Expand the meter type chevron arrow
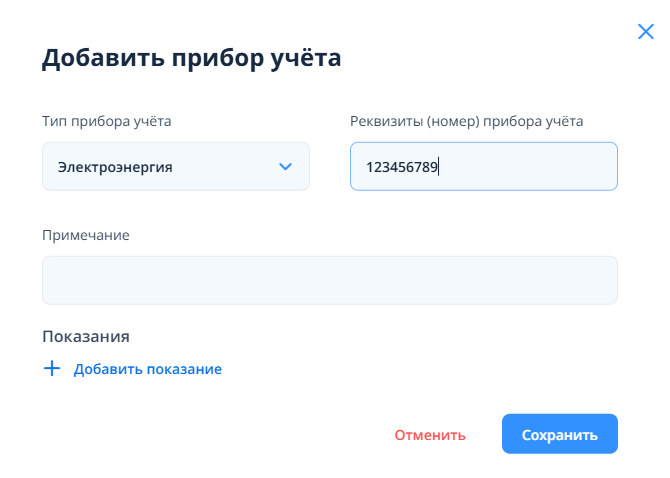Screen dimensions: 670x478 [x=285, y=167]
